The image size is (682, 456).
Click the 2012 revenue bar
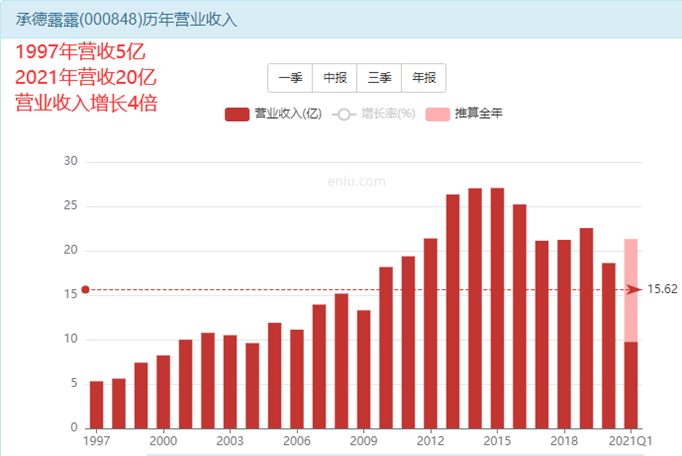pyautogui.click(x=430, y=333)
